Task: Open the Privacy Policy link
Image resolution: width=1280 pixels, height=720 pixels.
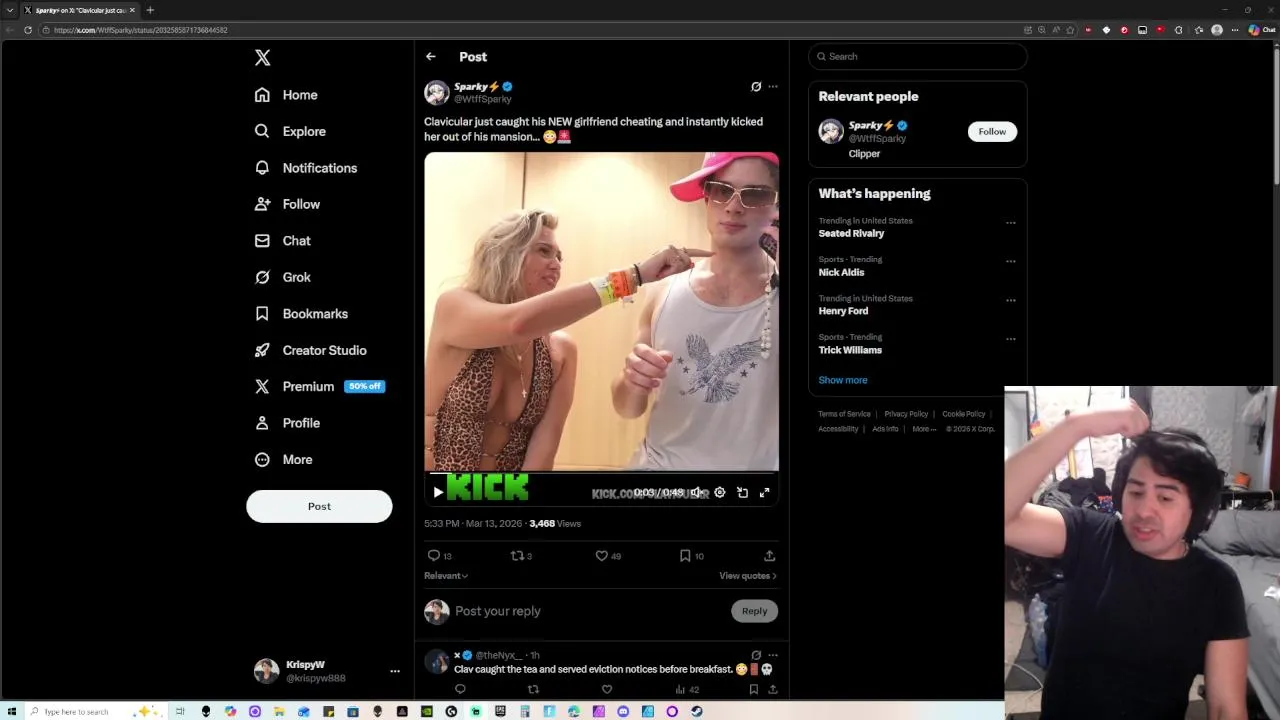Action: click(x=906, y=414)
